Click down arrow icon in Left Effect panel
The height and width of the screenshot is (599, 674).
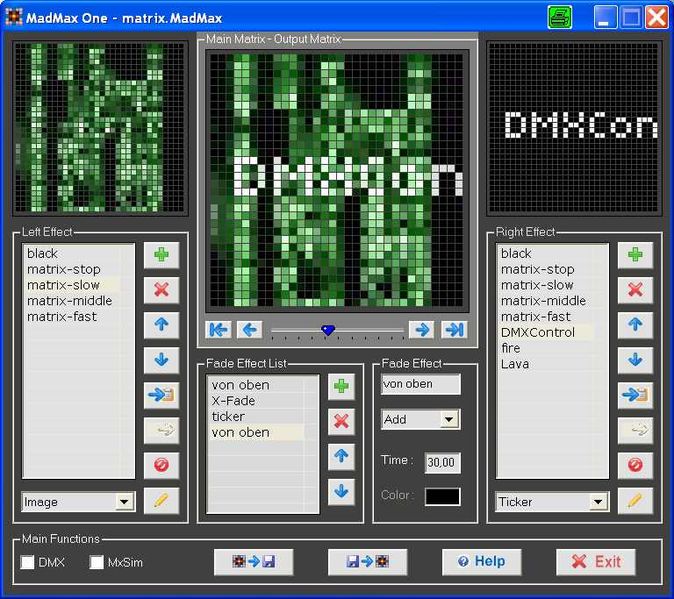(161, 360)
